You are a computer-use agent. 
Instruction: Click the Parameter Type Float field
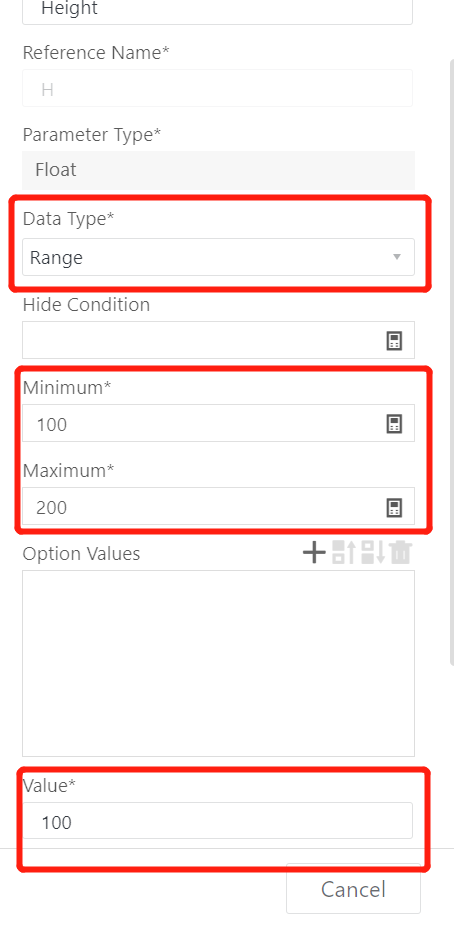point(218,170)
